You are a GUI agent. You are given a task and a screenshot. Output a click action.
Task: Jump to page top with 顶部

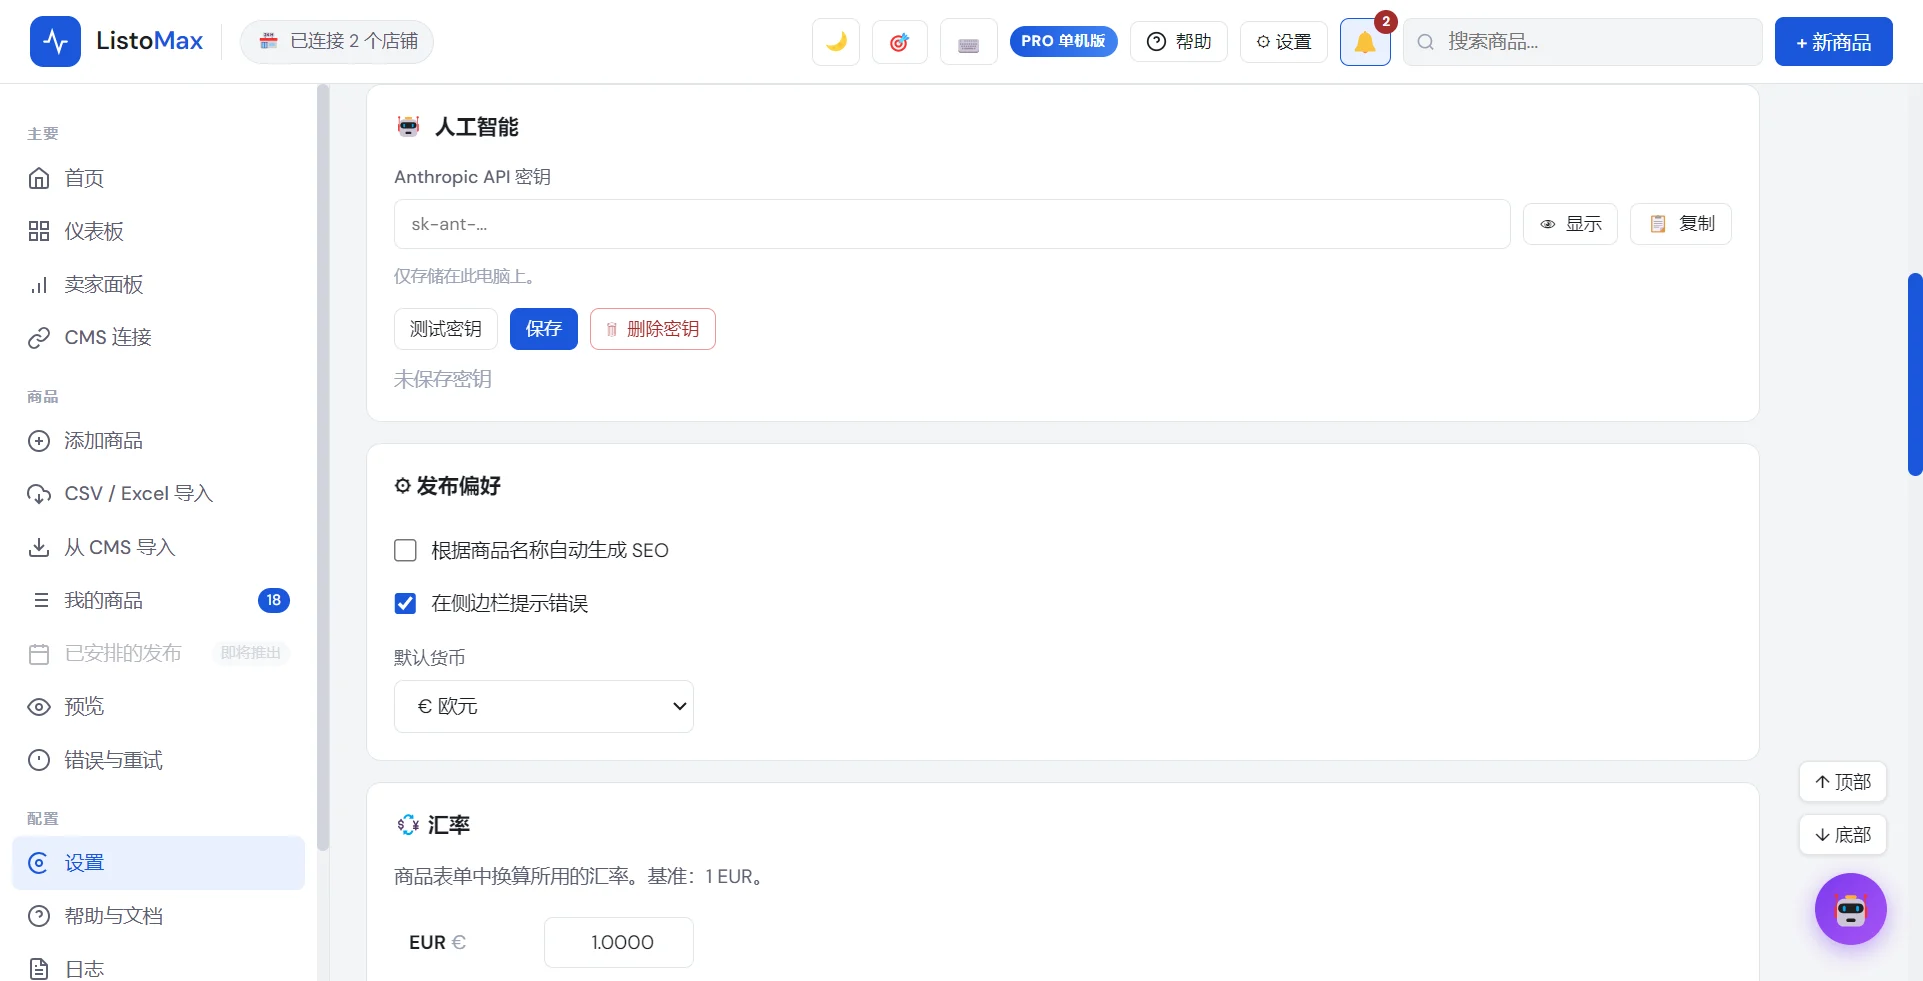[1843, 782]
